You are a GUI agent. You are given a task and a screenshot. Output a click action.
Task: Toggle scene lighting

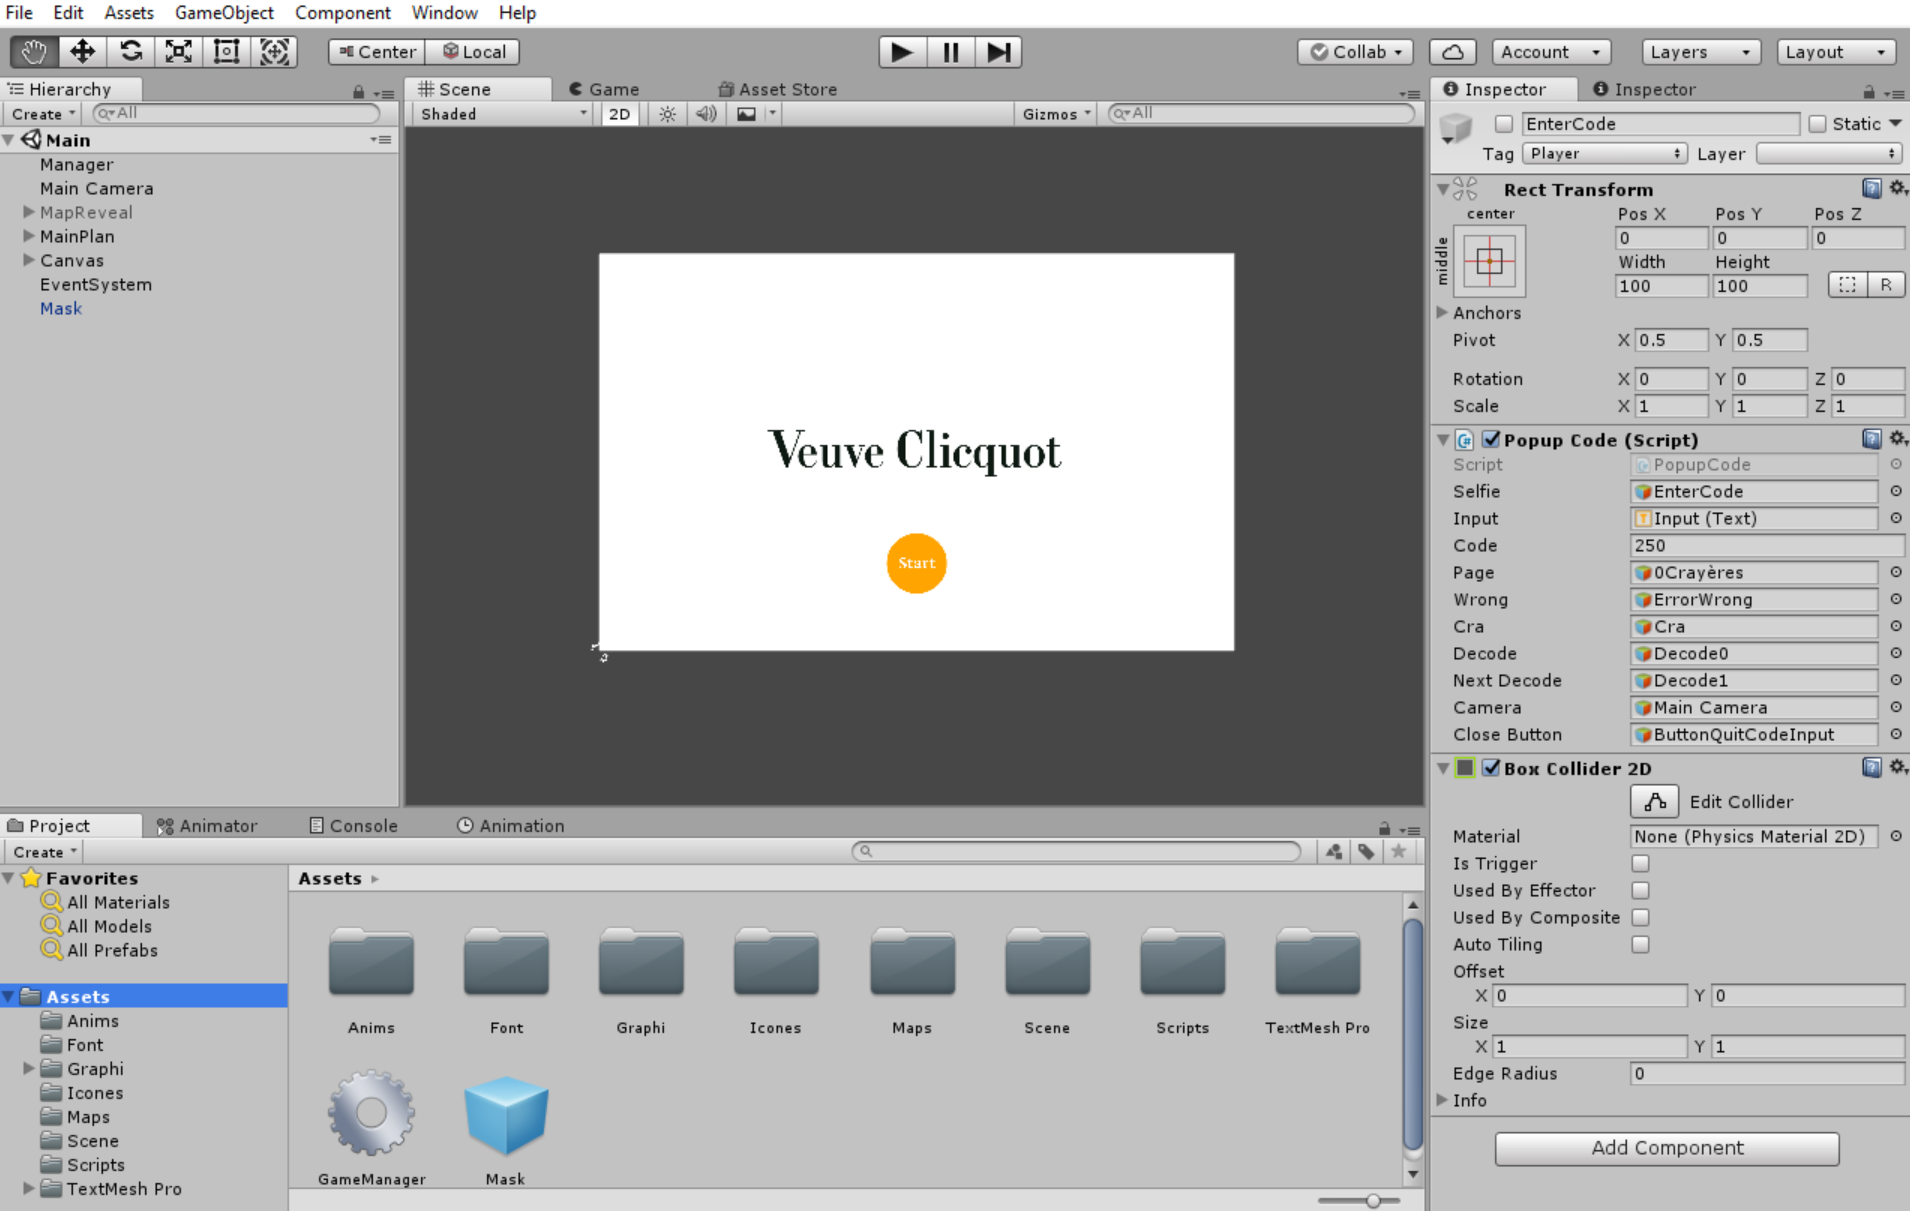(x=667, y=114)
